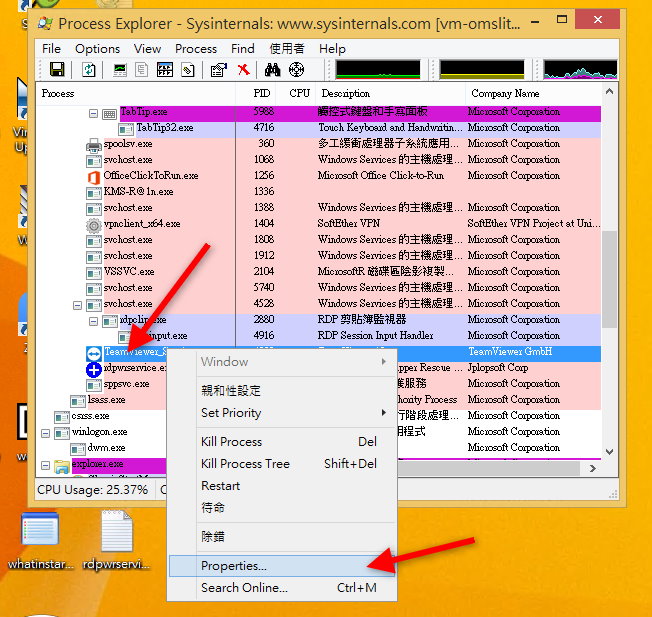This screenshot has height=617, width=652.
Task: Collapse the explorer.exe tree node
Action: (46, 465)
